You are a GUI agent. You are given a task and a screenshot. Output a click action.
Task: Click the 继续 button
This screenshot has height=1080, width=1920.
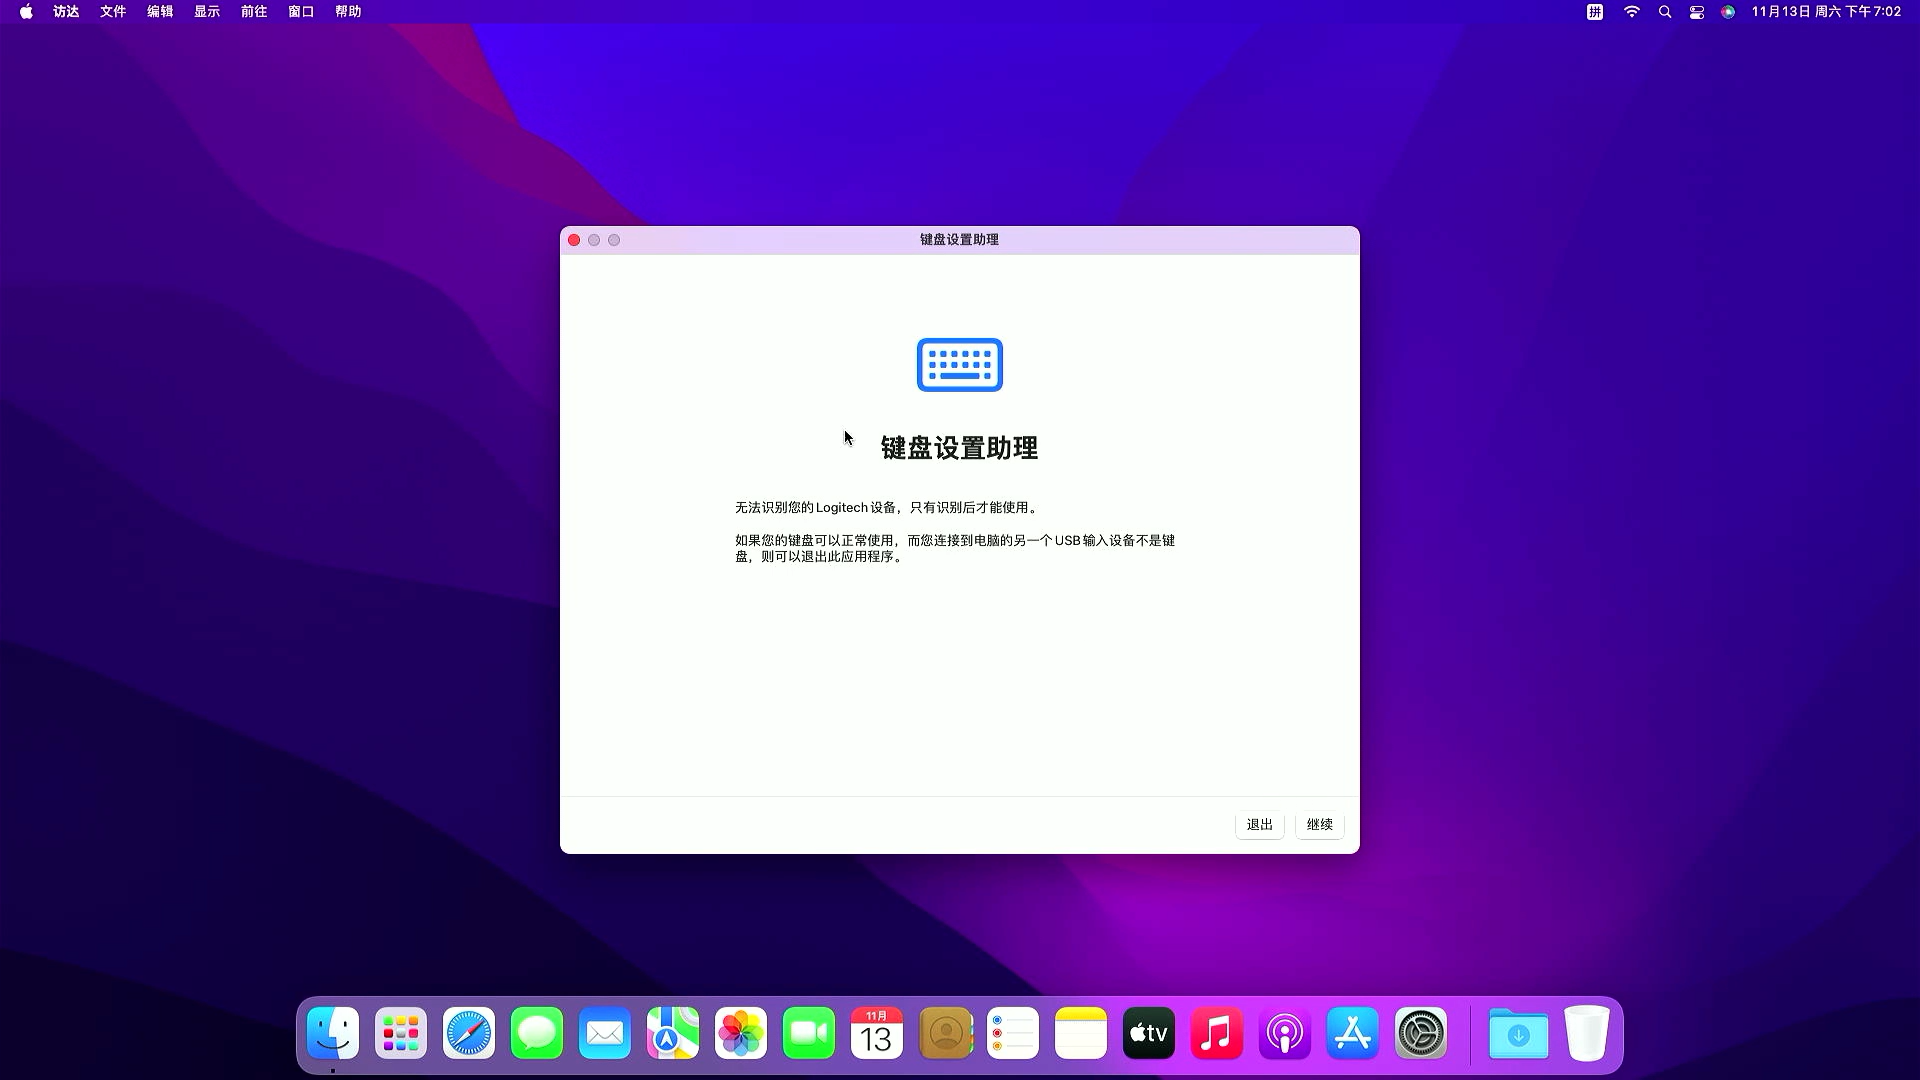[1319, 825]
